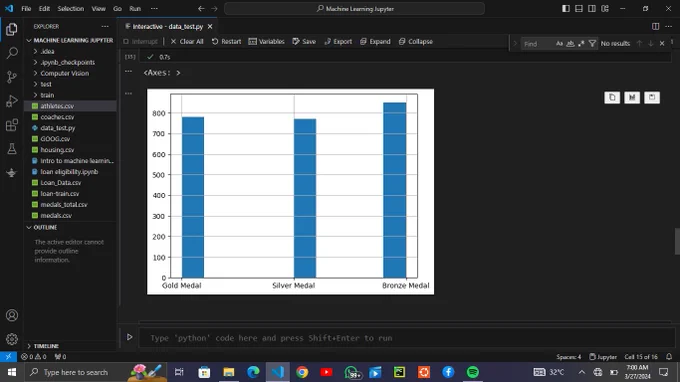Close the find widget
This screenshot has width=680, height=382.
tap(662, 43)
